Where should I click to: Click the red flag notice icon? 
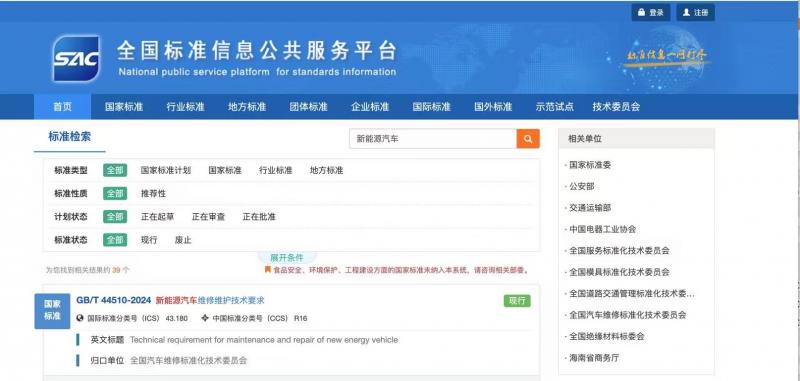pyautogui.click(x=267, y=269)
